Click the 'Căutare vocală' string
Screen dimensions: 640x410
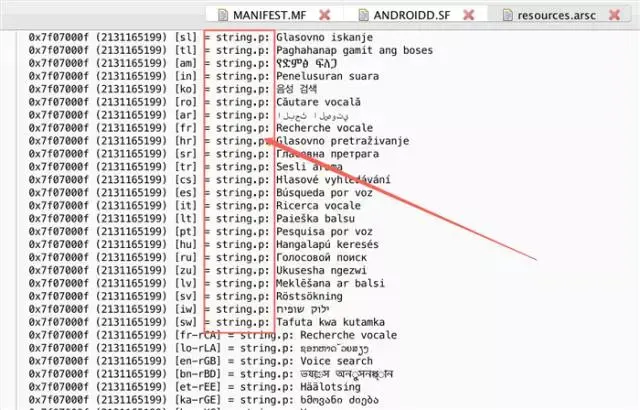(318, 102)
